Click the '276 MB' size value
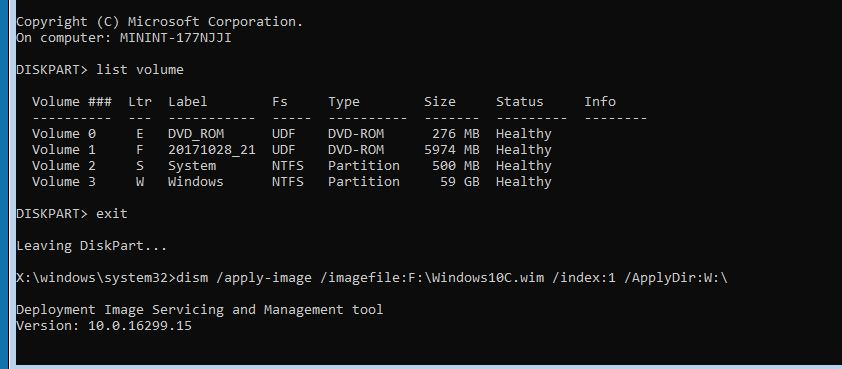 click(x=456, y=134)
